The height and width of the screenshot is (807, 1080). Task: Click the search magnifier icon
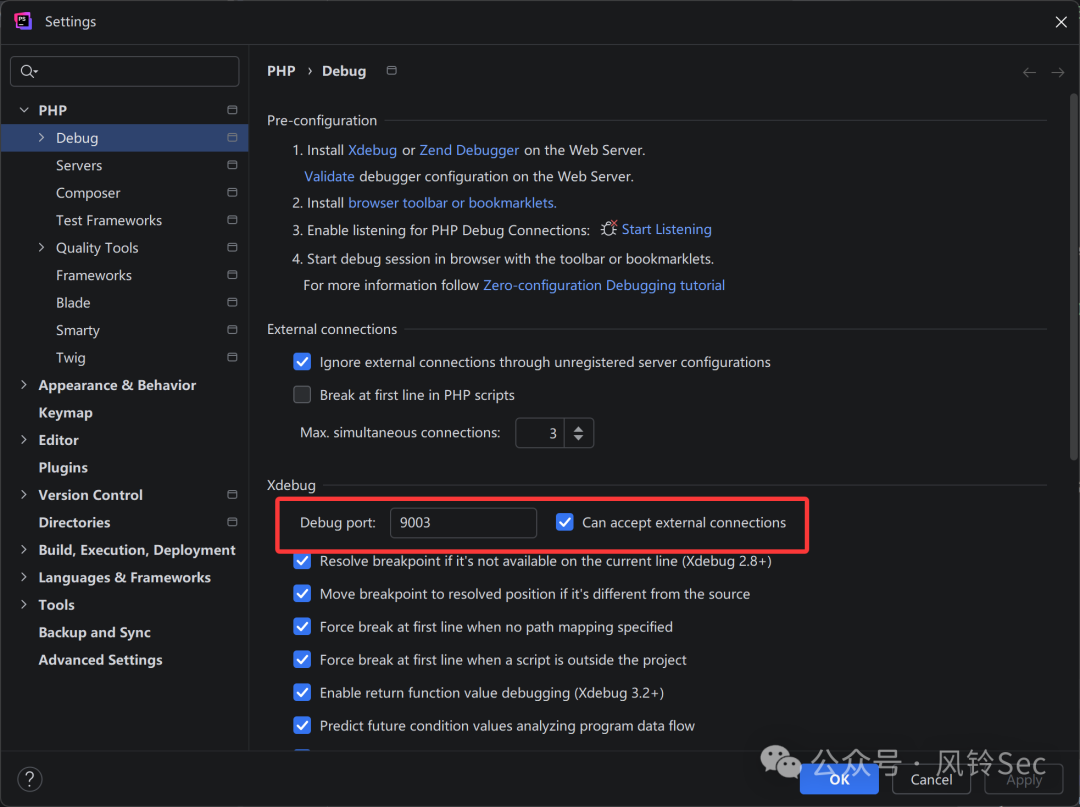[28, 72]
